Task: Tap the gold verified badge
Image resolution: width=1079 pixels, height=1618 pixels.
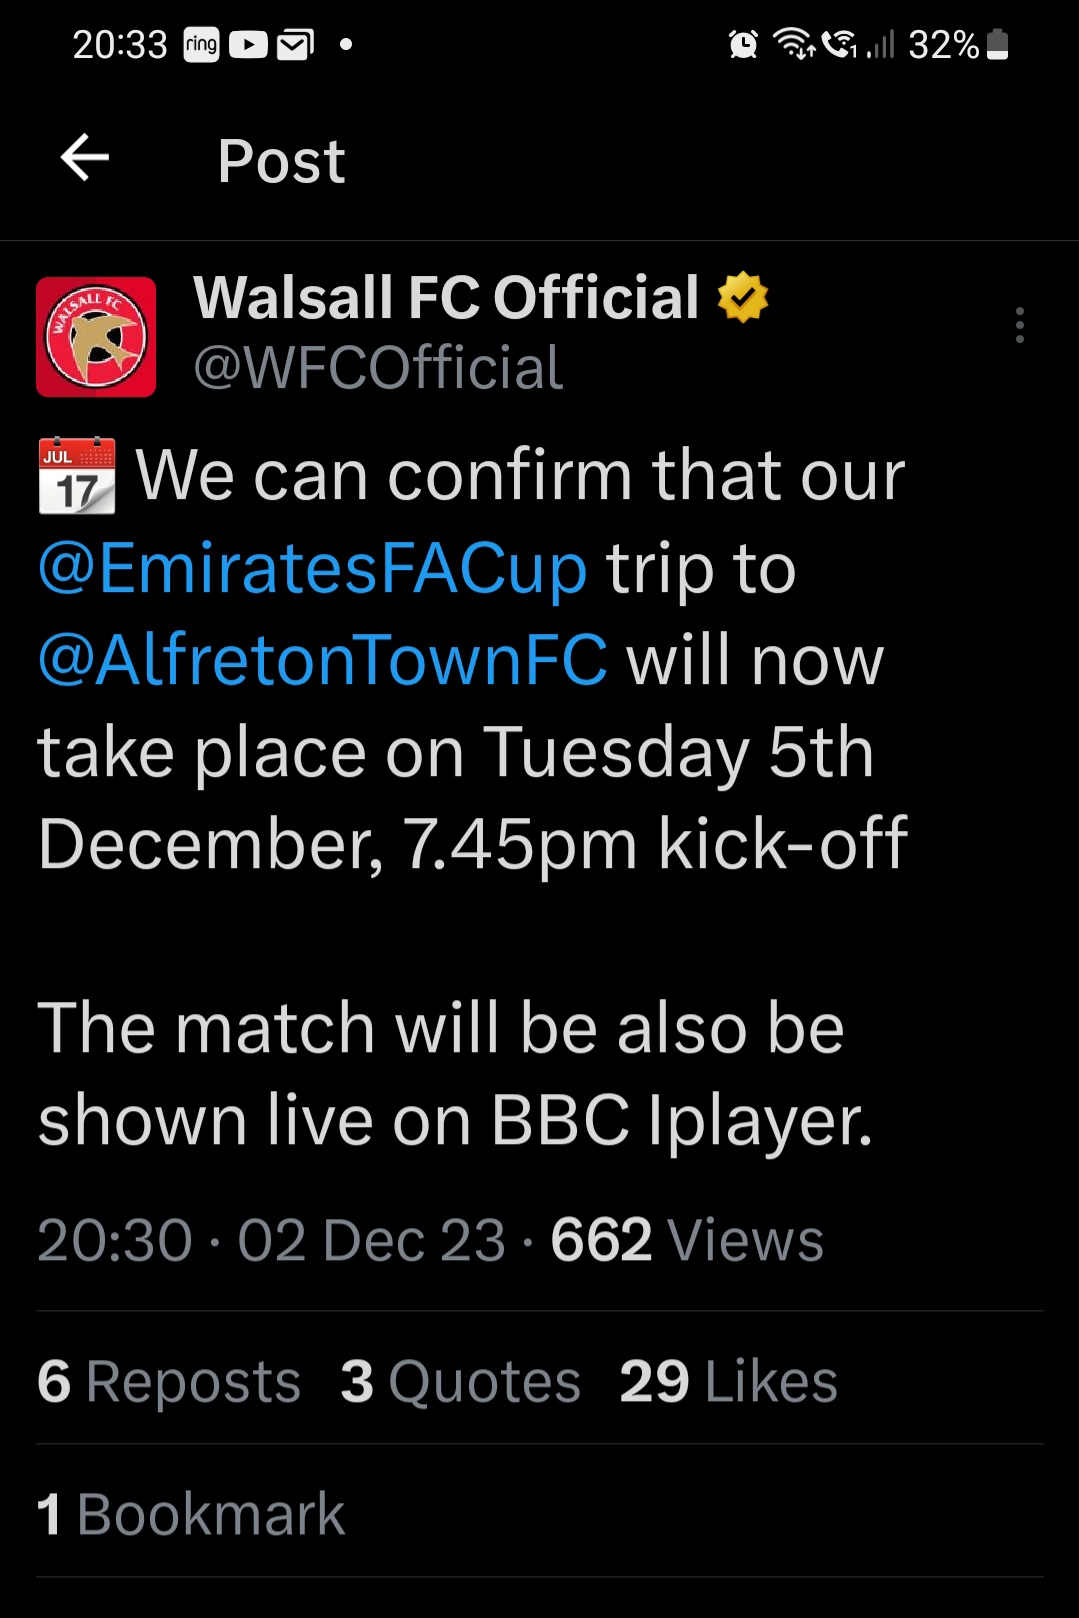Action: [x=743, y=297]
